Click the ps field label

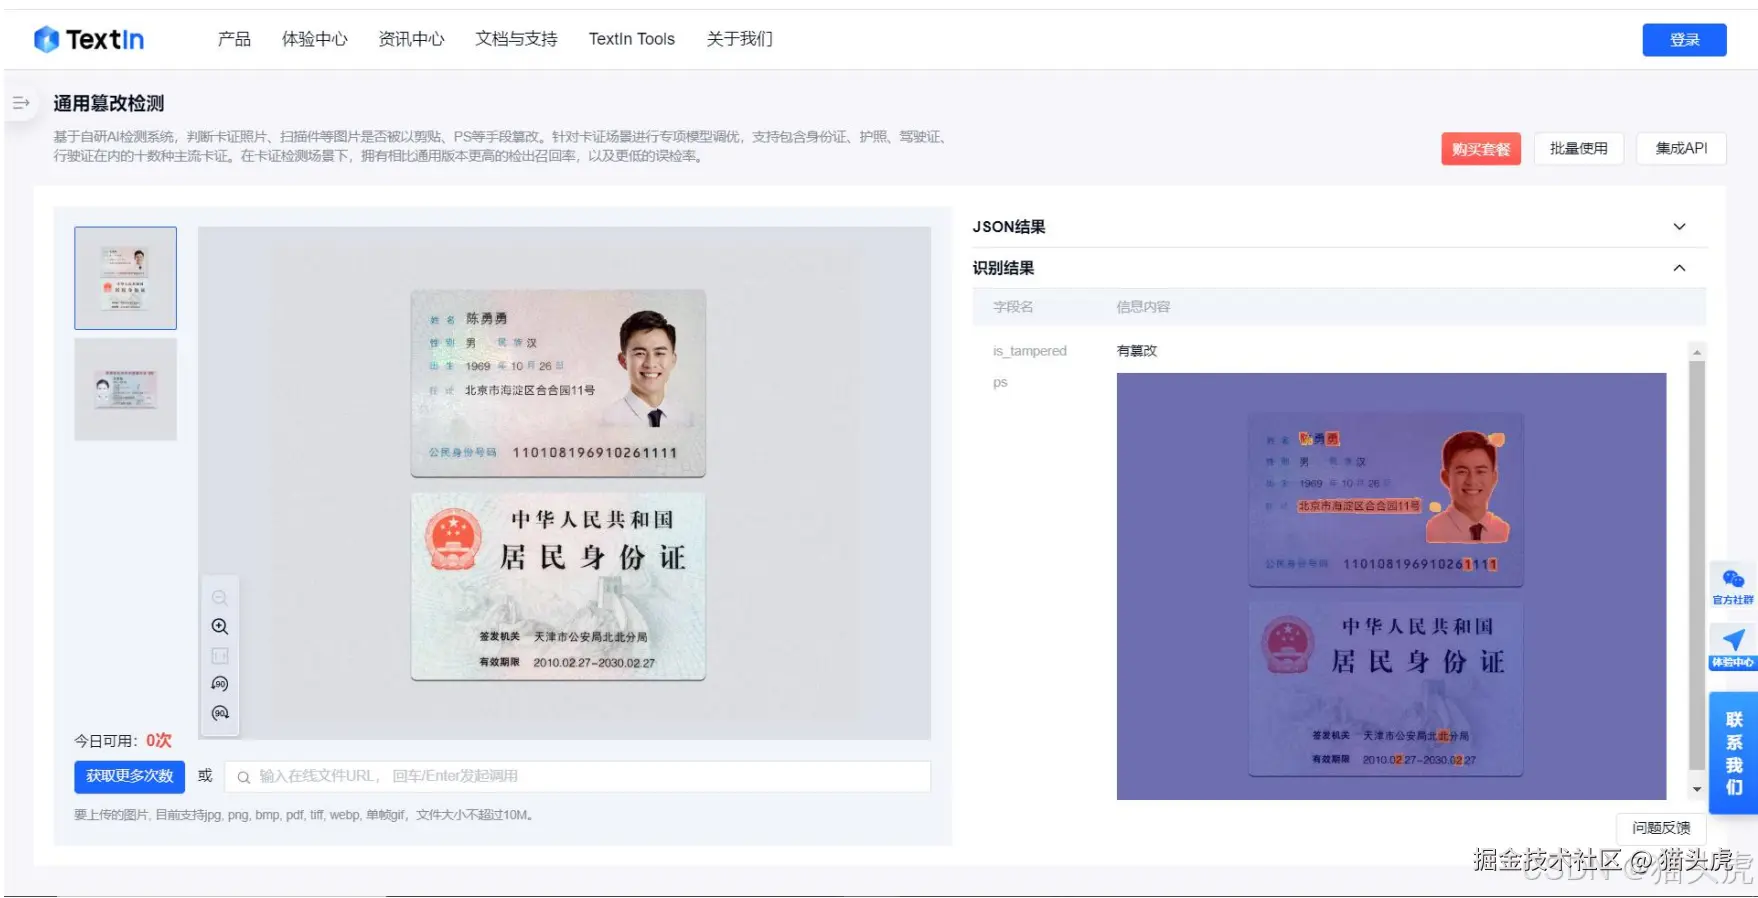point(1000,383)
